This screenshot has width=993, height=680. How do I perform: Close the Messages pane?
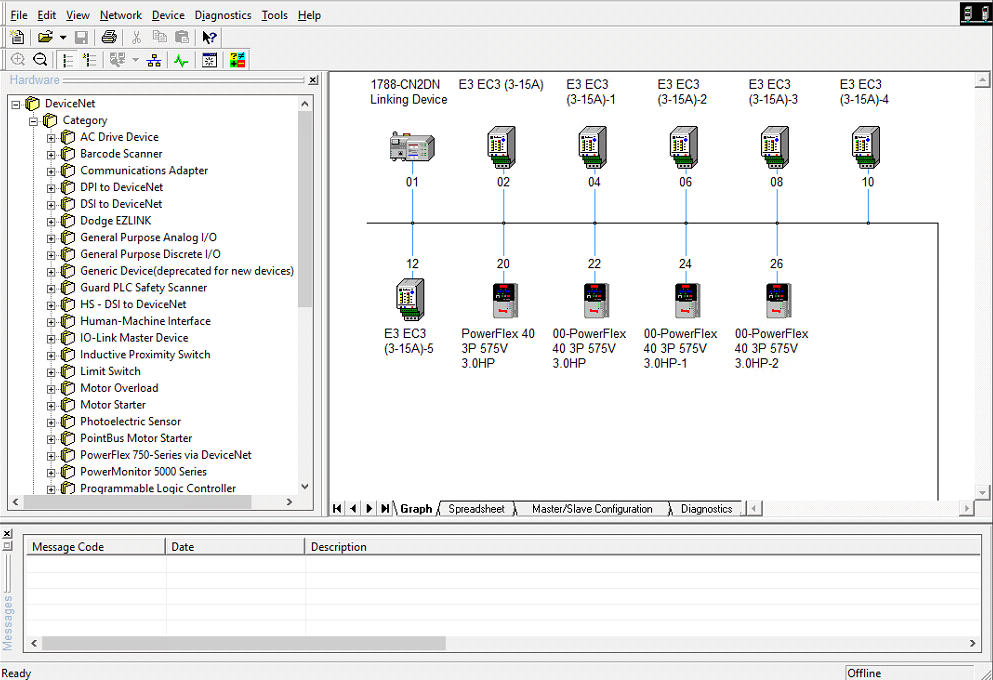[8, 534]
